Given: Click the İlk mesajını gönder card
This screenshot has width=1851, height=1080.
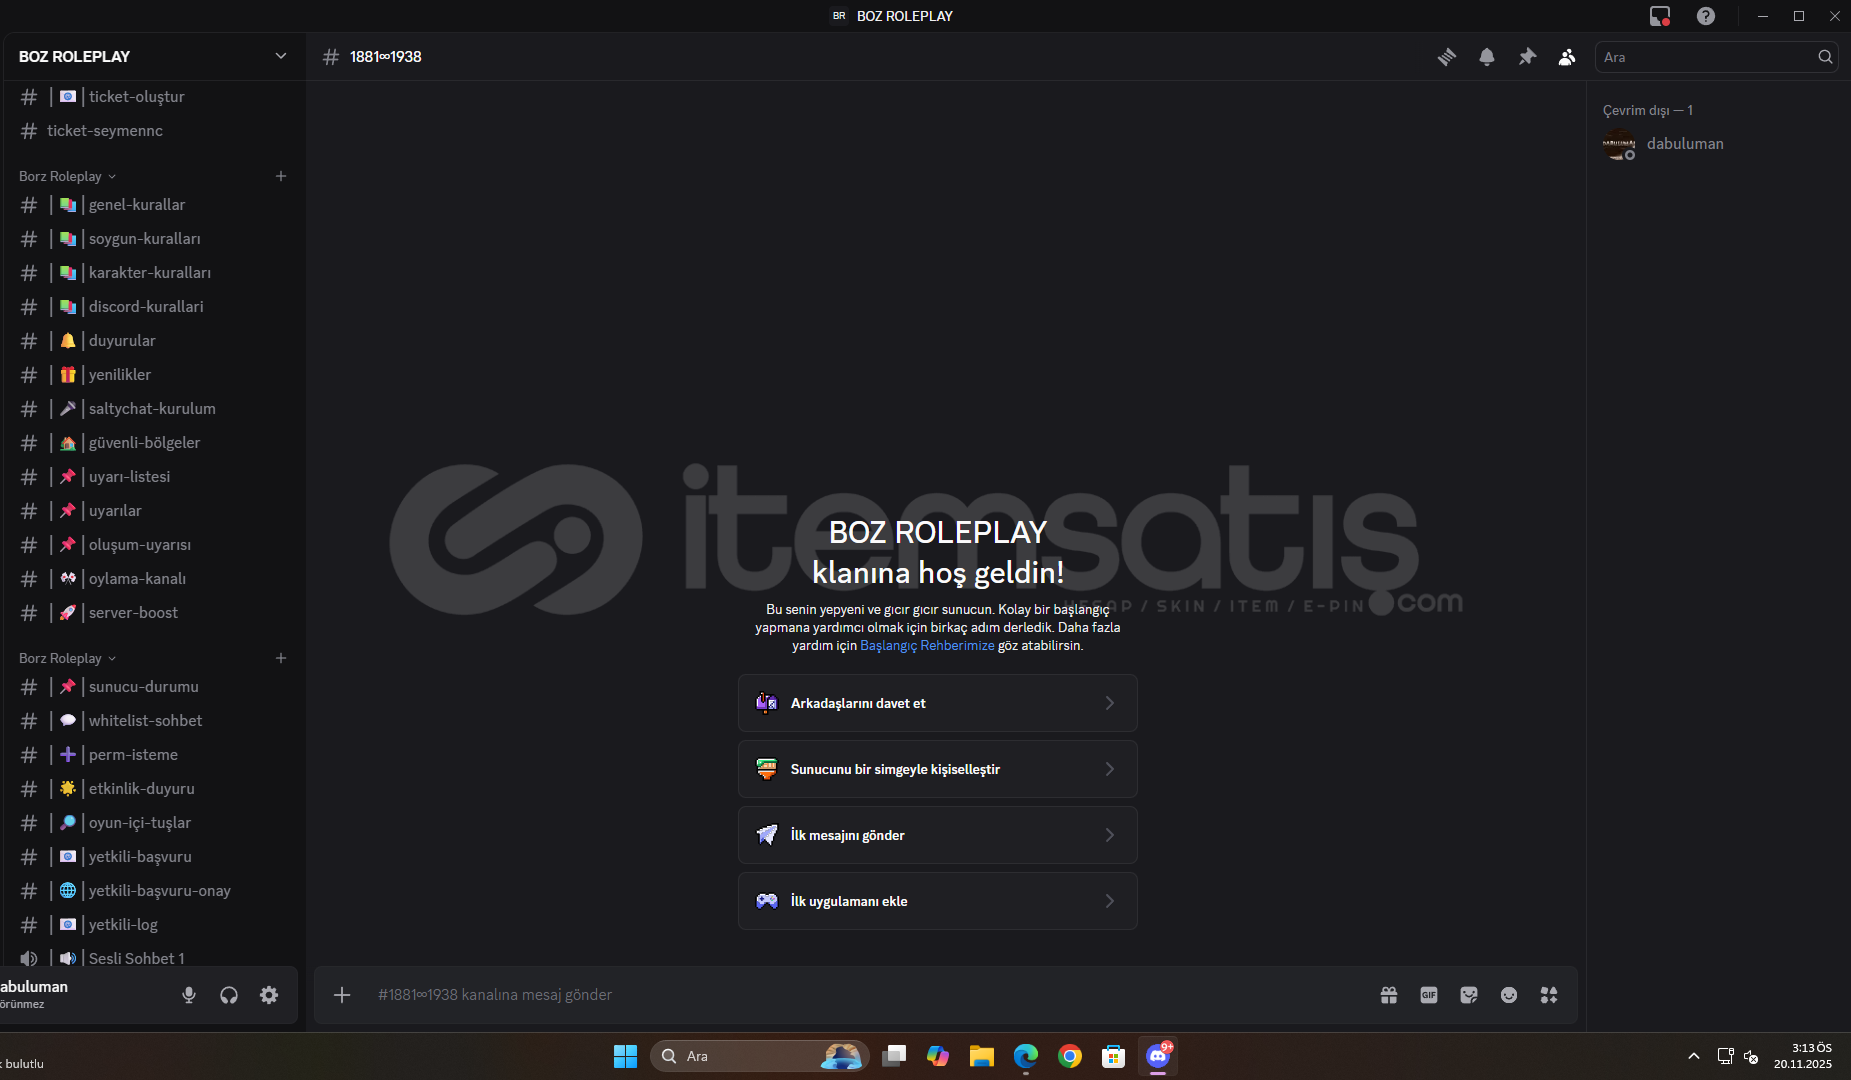Looking at the screenshot, I should click(x=938, y=835).
